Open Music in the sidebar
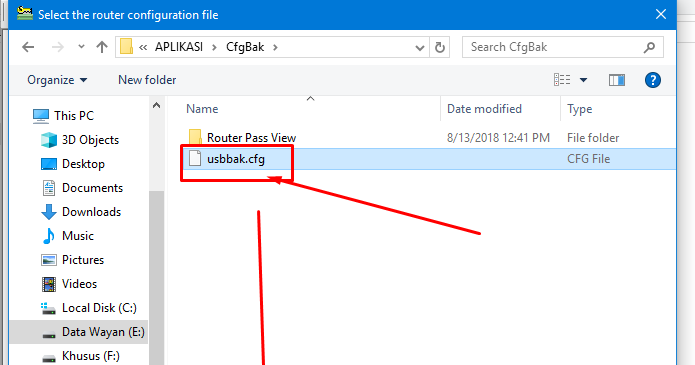Screen dimensions: 695x365 point(78,235)
